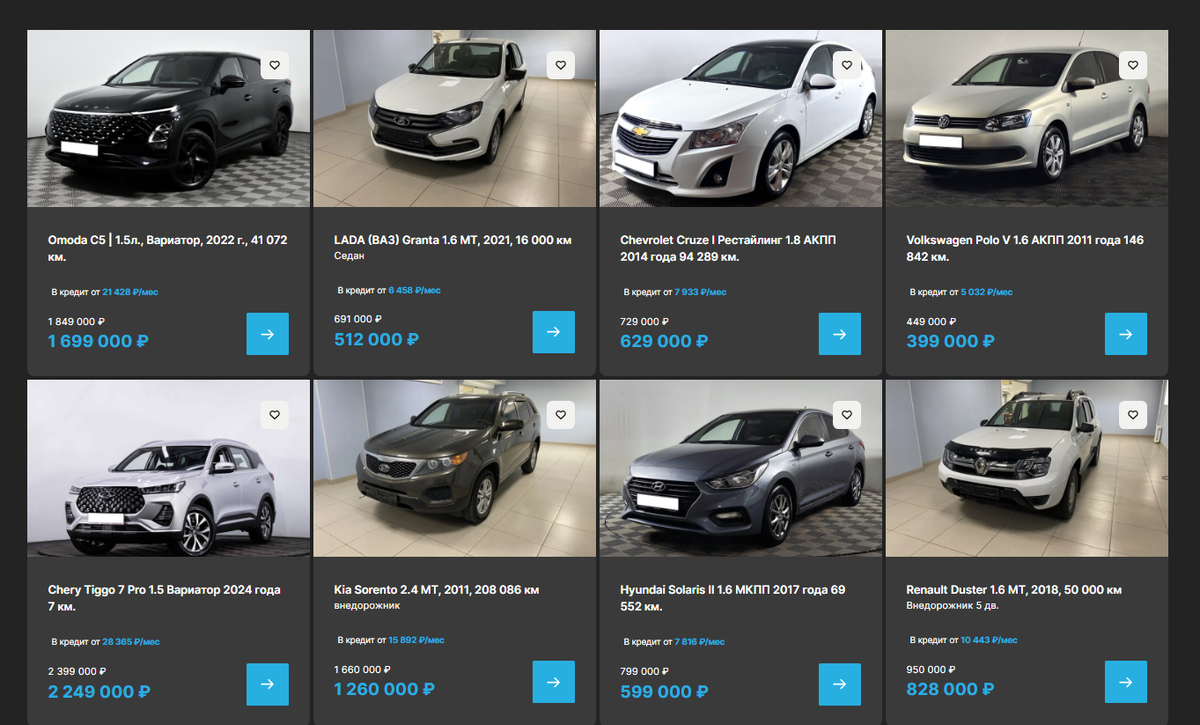Click blue arrow on LADA Granta card

(x=554, y=332)
